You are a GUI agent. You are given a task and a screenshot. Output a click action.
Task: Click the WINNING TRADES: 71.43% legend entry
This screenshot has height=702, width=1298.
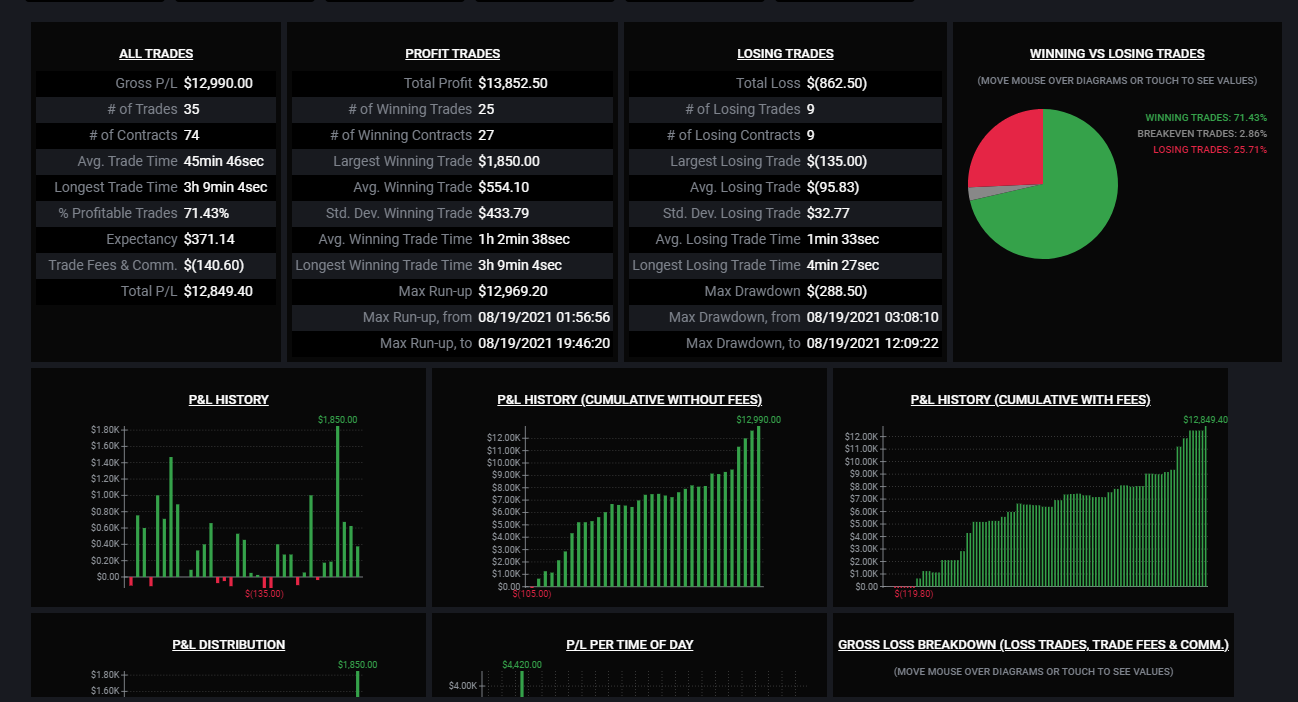(x=1206, y=118)
